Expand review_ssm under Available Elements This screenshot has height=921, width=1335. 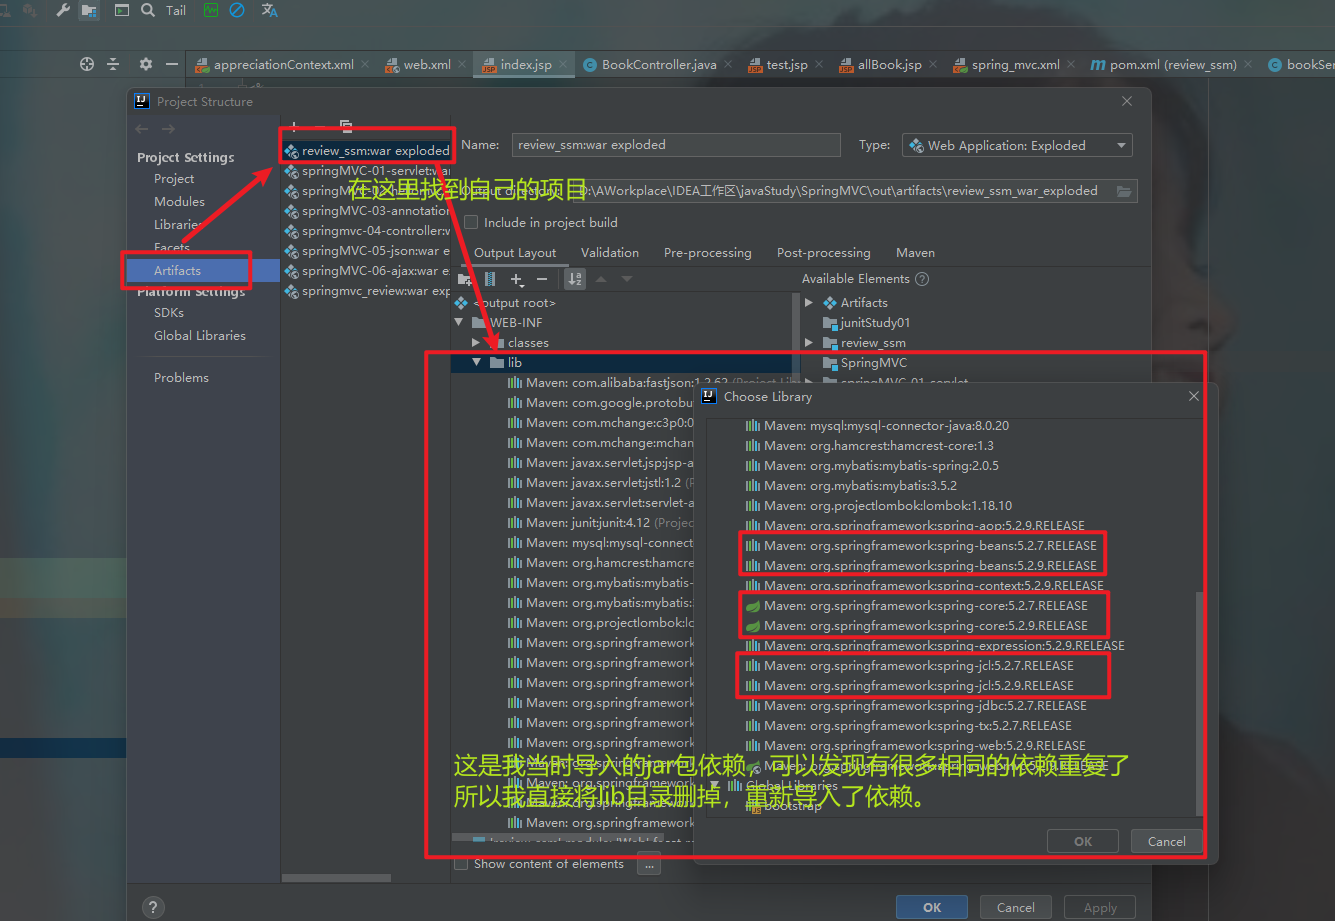click(809, 342)
